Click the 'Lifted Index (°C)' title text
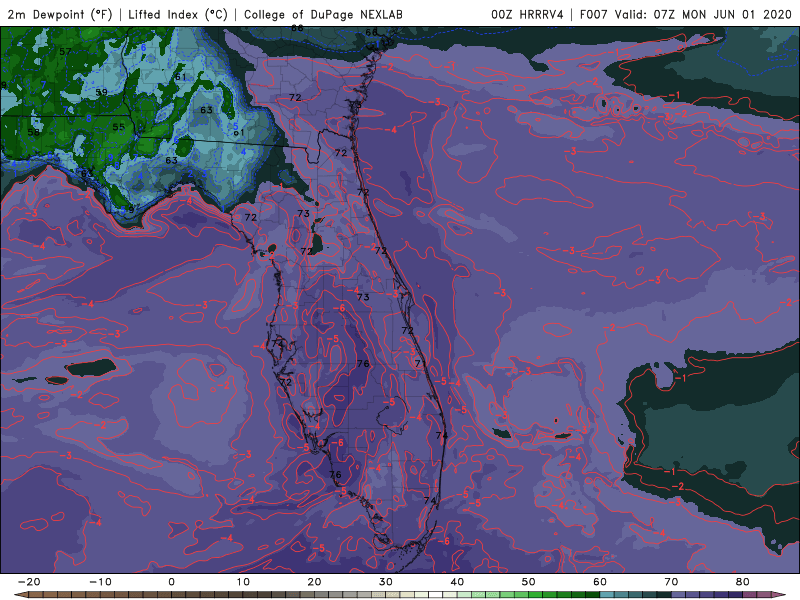 [178, 14]
